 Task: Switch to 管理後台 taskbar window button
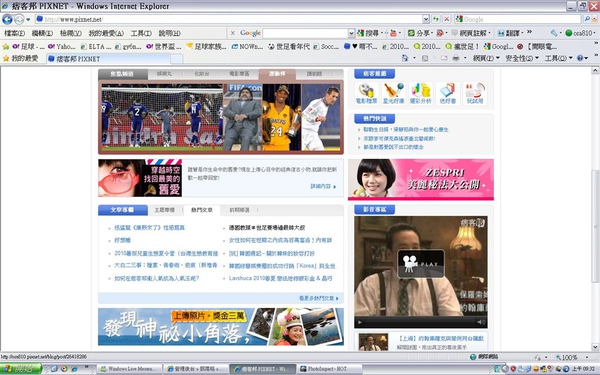[x=196, y=369]
